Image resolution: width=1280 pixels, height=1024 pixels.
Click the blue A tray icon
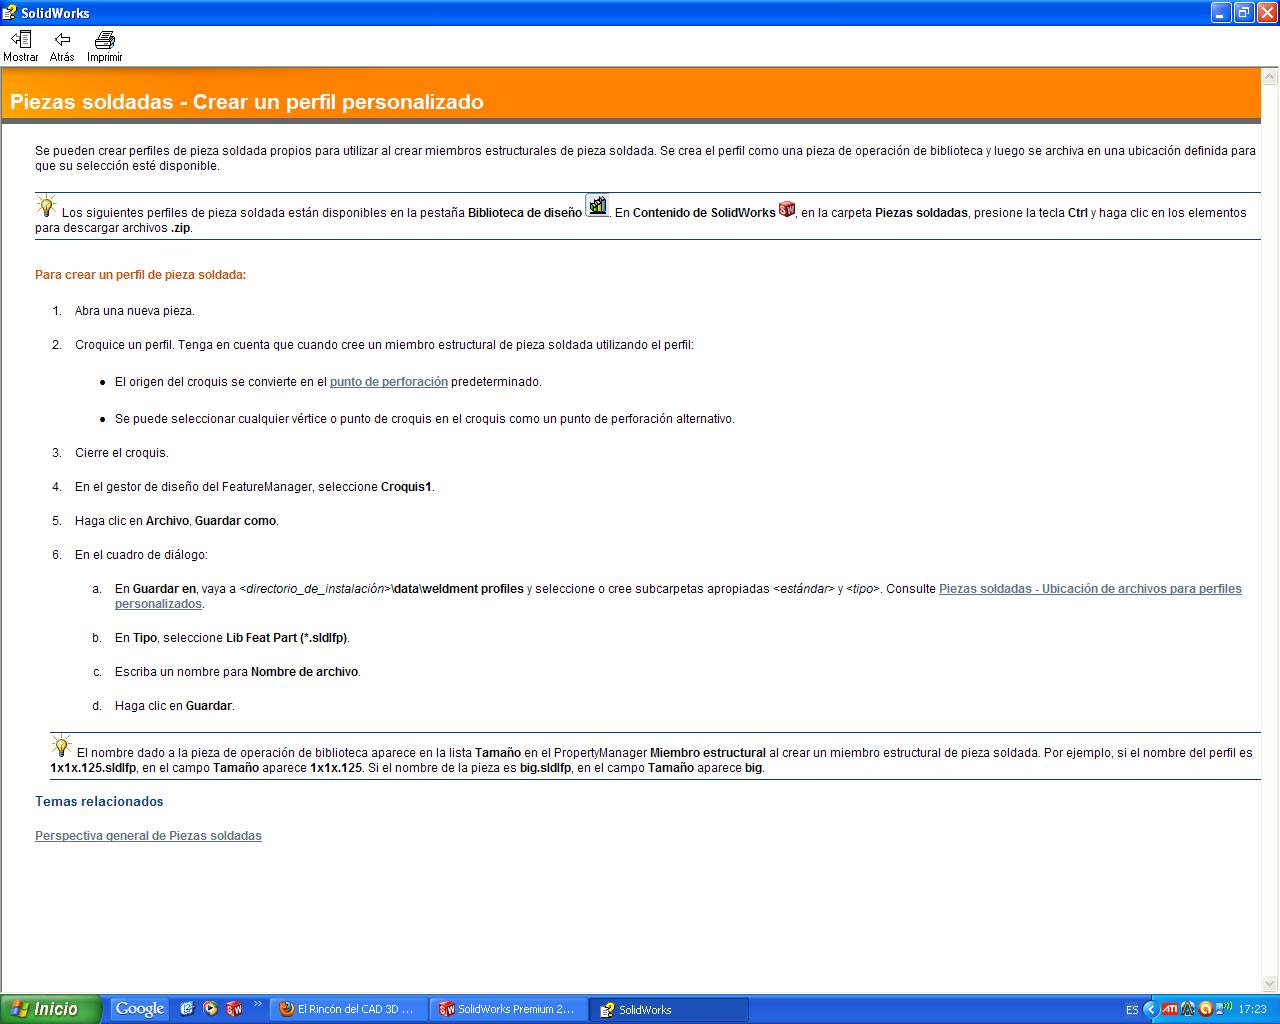[1188, 1009]
